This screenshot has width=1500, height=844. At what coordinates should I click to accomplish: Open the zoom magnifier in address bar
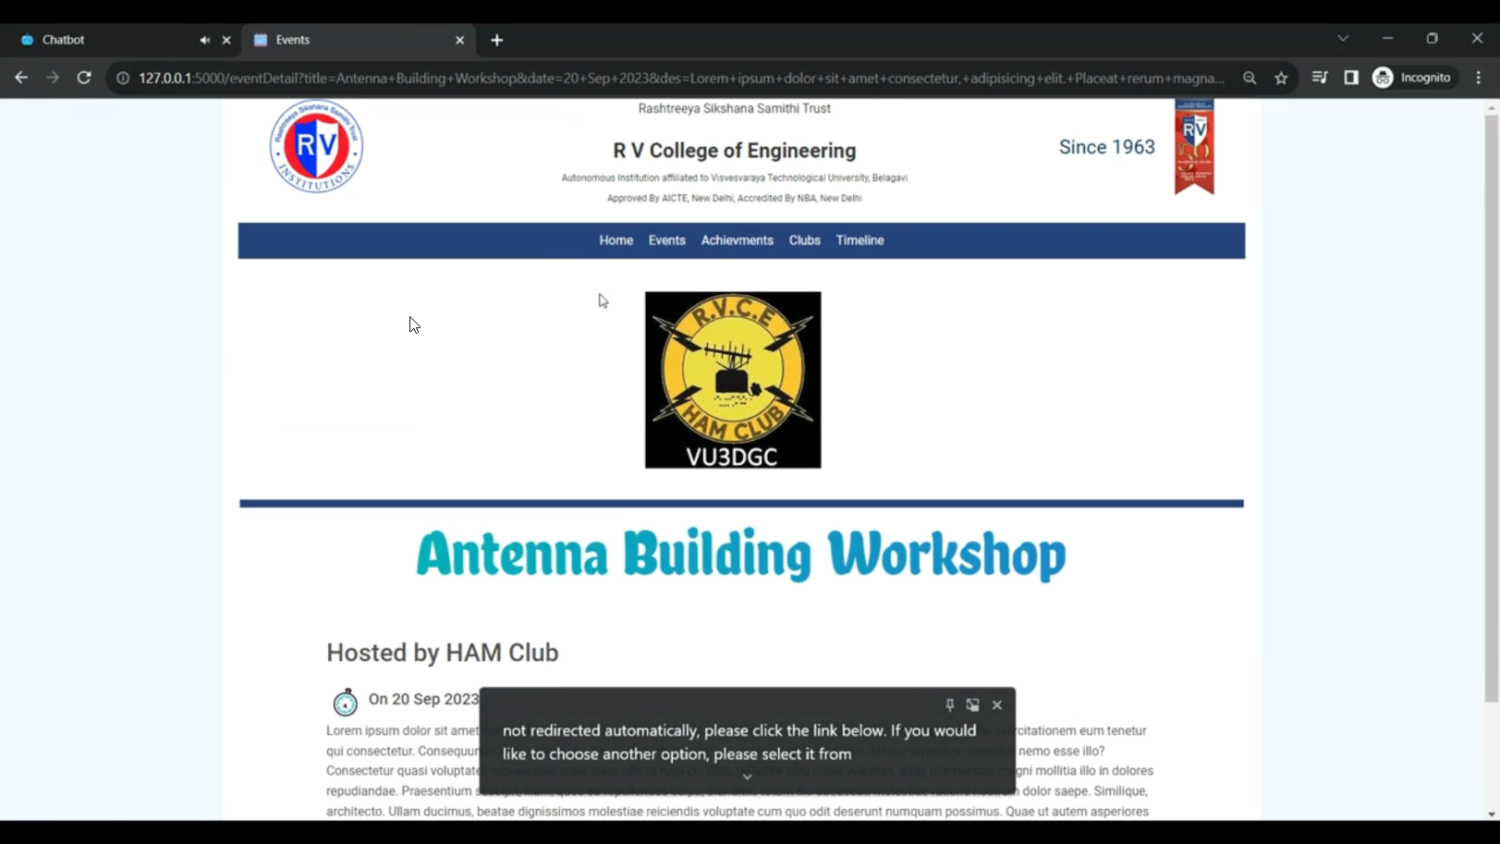[1250, 78]
